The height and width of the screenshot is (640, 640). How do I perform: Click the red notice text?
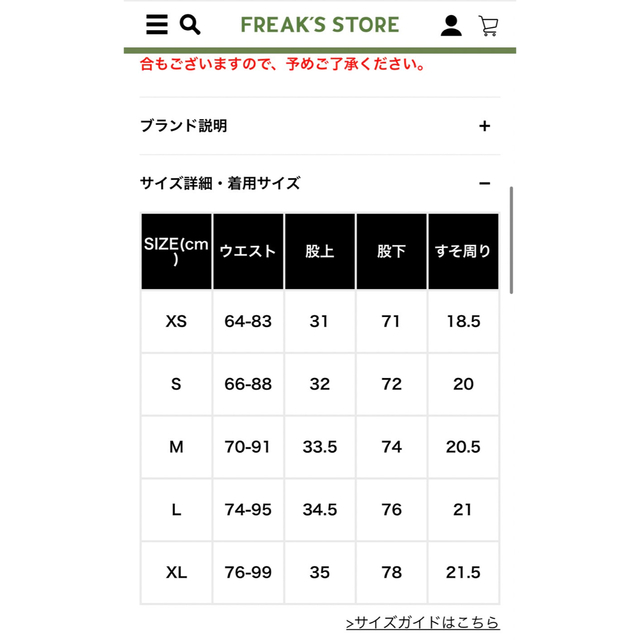coord(283,64)
